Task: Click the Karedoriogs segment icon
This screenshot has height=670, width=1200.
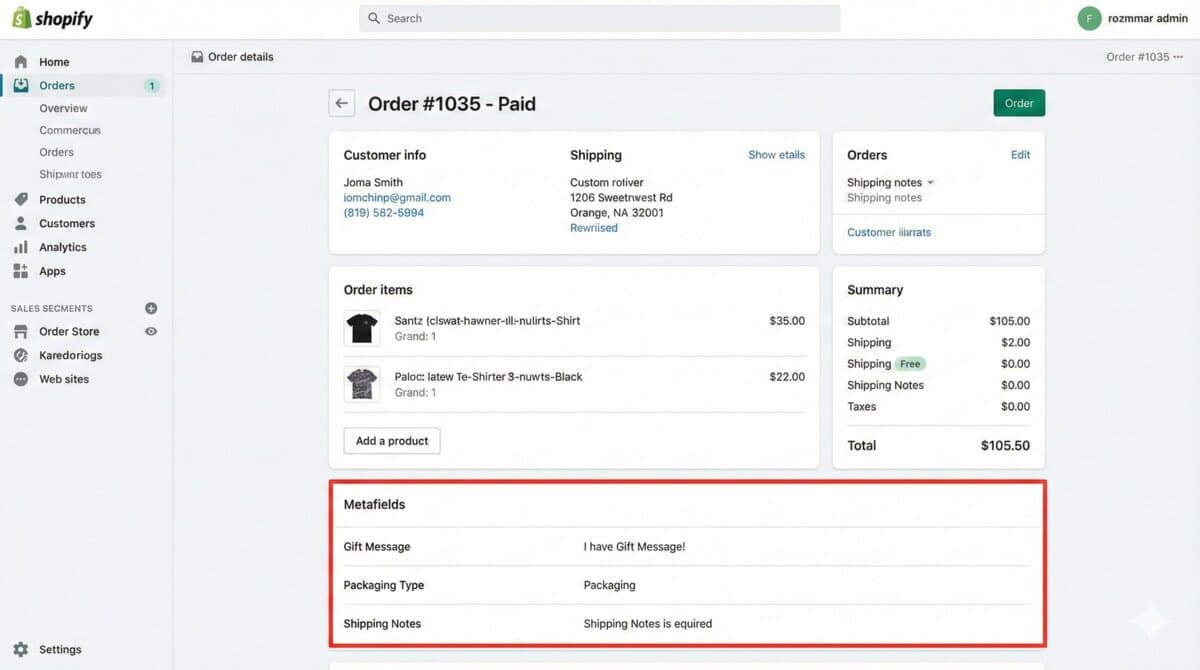Action: point(21,355)
